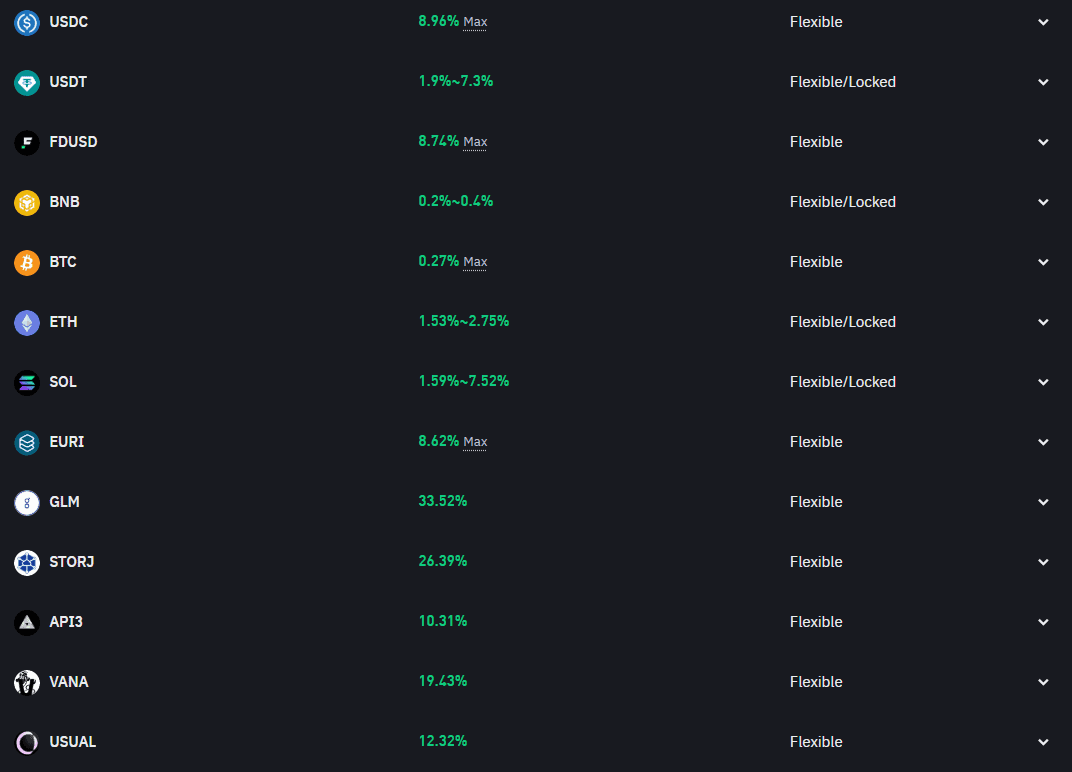The width and height of the screenshot is (1072, 772).
Task: Click the Ethereum ETH icon
Action: tap(27, 322)
